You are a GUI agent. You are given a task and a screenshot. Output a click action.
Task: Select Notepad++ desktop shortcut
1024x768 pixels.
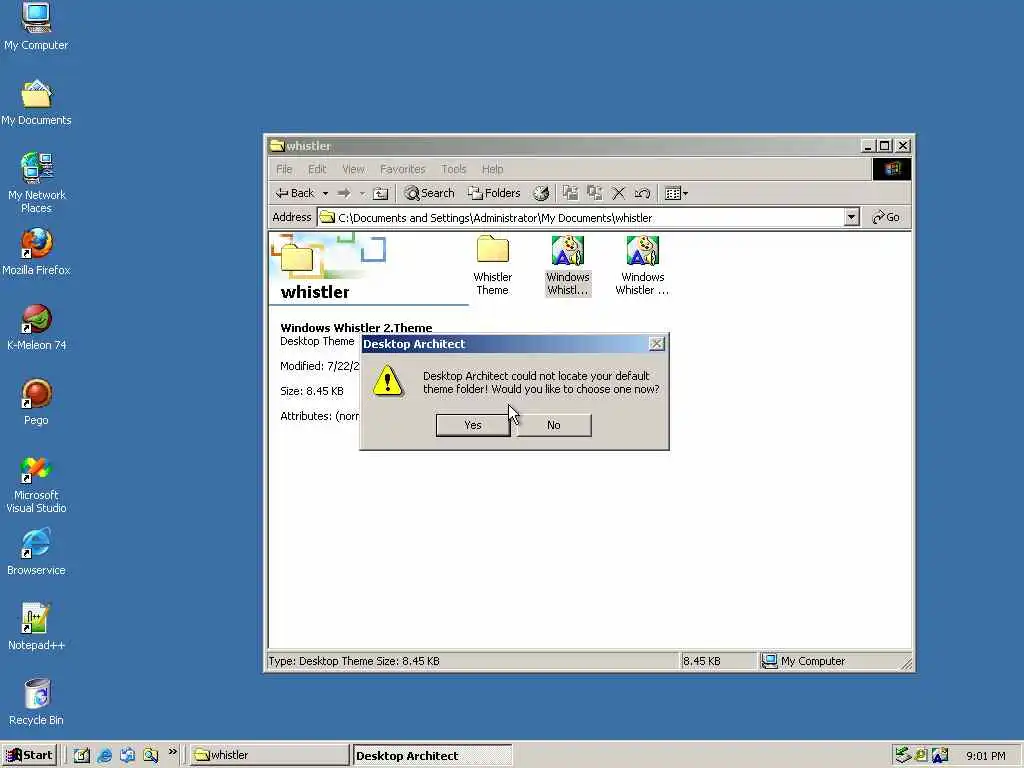click(36, 628)
